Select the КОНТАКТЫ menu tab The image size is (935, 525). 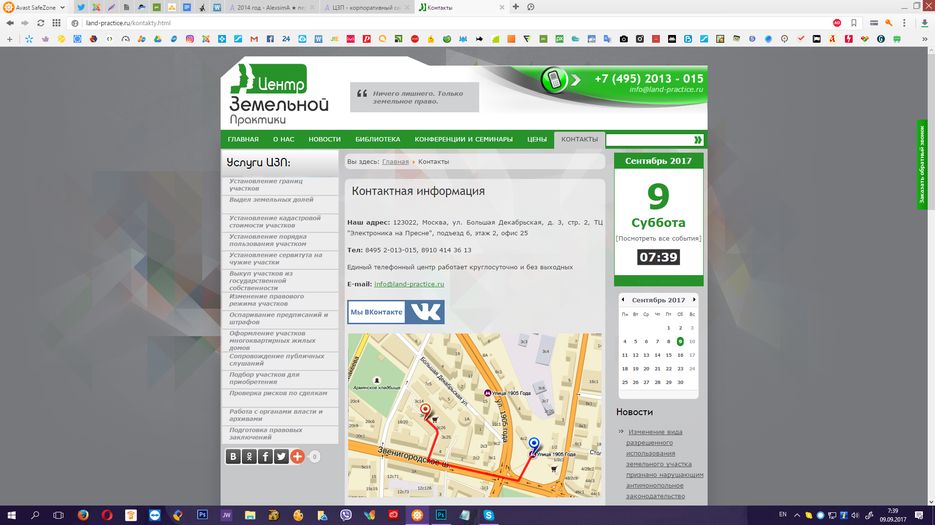pyautogui.click(x=579, y=140)
